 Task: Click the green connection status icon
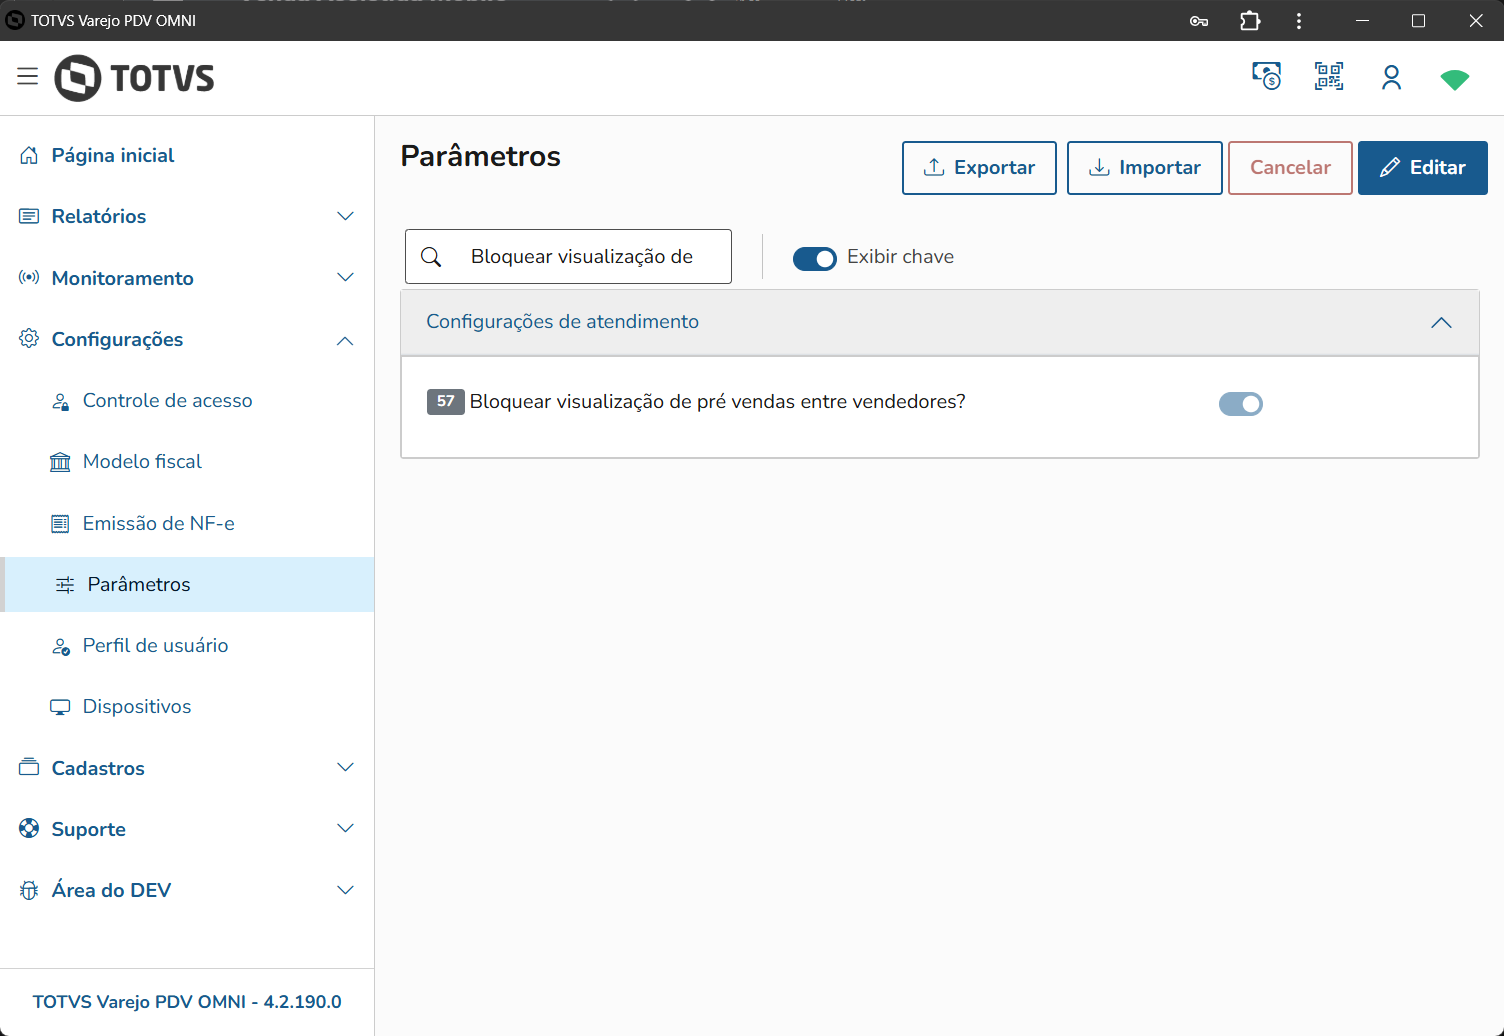(x=1454, y=79)
